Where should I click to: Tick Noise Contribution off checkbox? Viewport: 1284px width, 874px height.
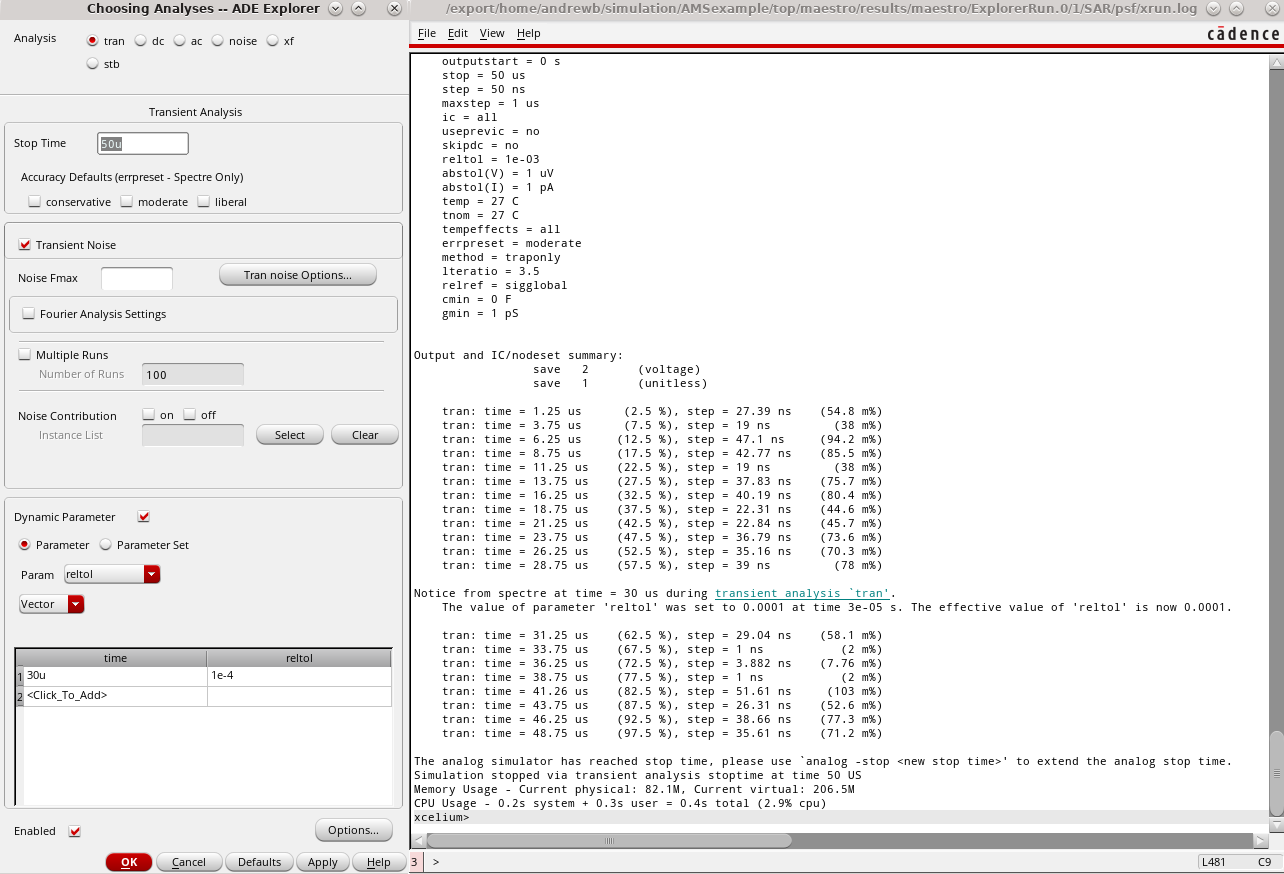pyautogui.click(x=190, y=415)
